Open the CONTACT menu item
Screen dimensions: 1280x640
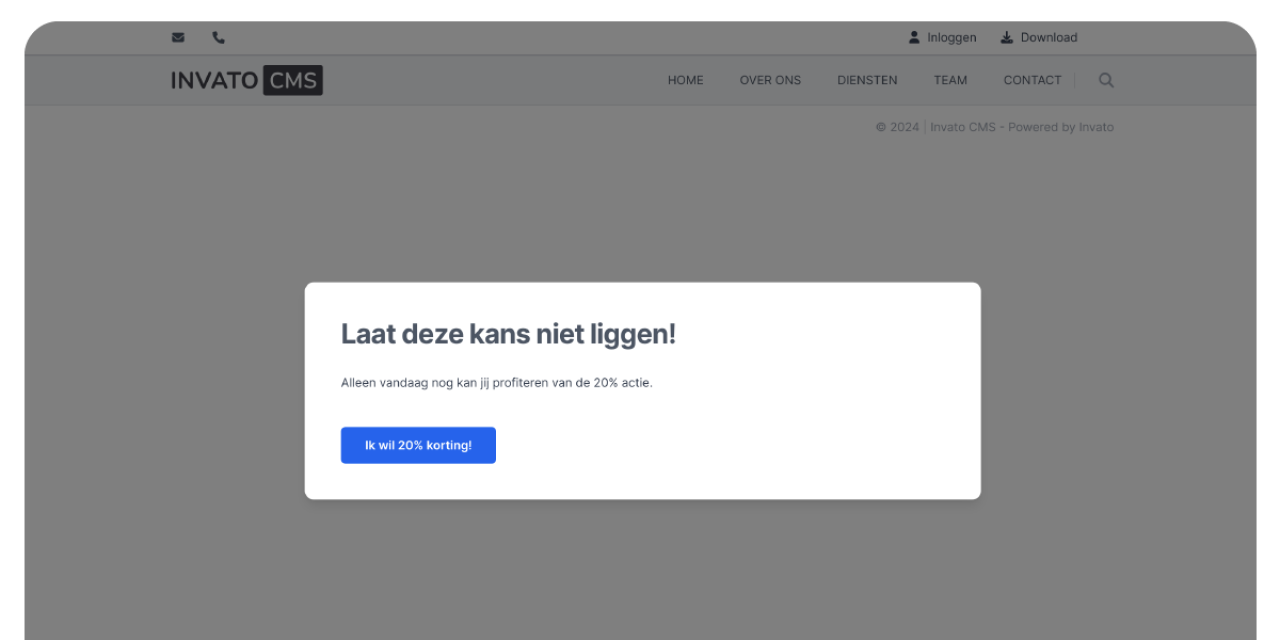[x=1032, y=81]
